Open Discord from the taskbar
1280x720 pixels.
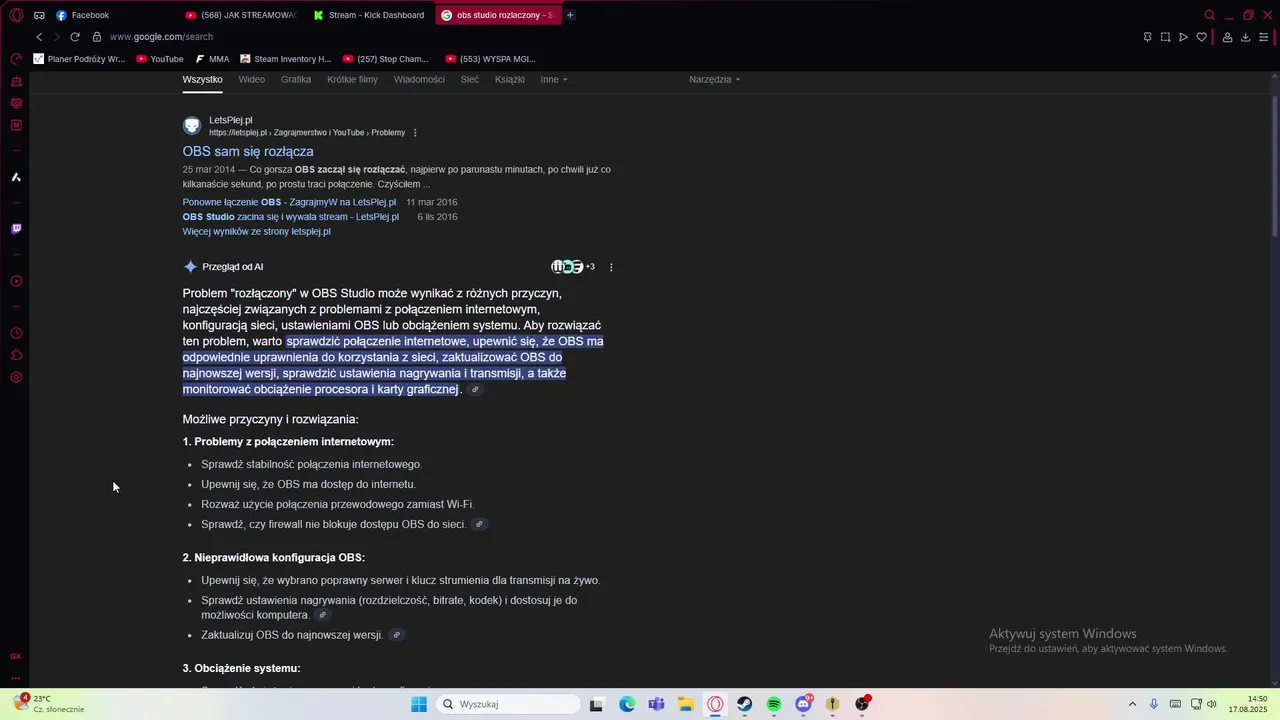point(803,704)
